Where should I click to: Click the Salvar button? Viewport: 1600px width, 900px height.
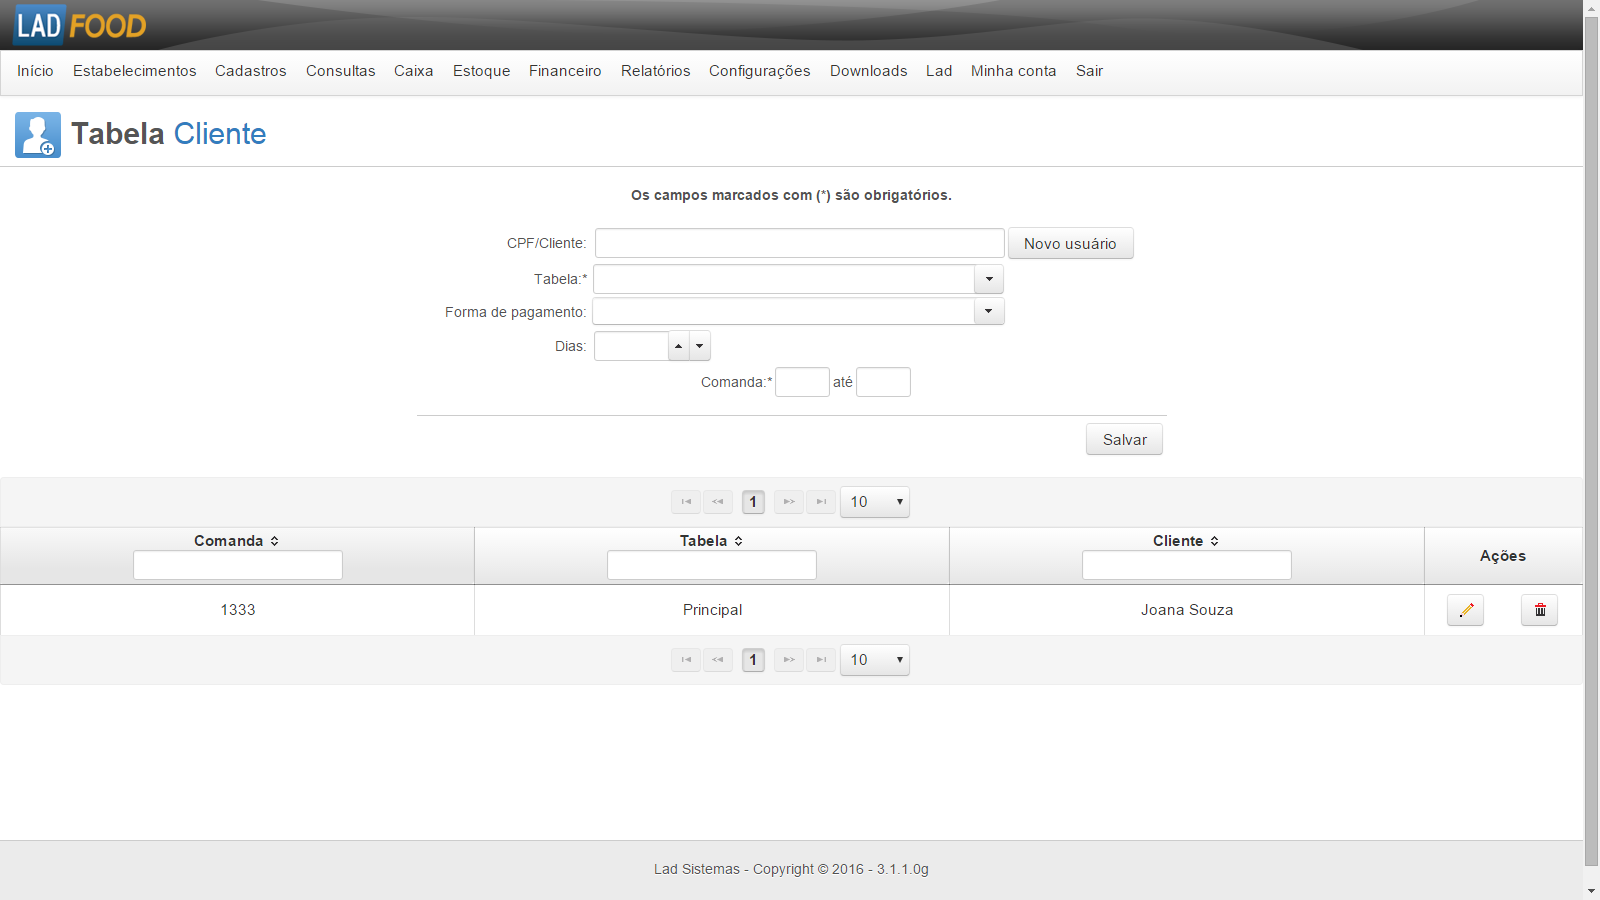1124,439
